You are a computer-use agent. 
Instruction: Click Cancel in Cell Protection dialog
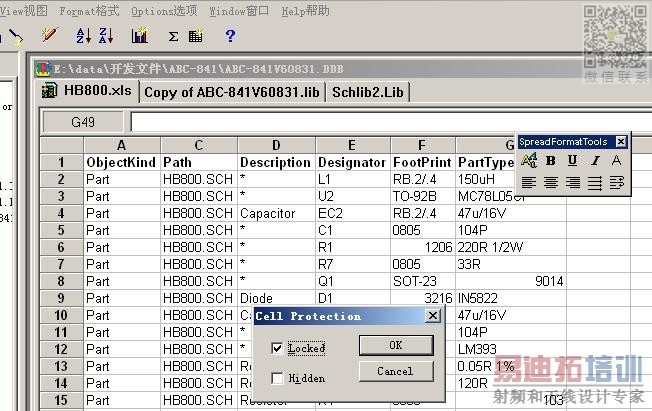pos(396,371)
